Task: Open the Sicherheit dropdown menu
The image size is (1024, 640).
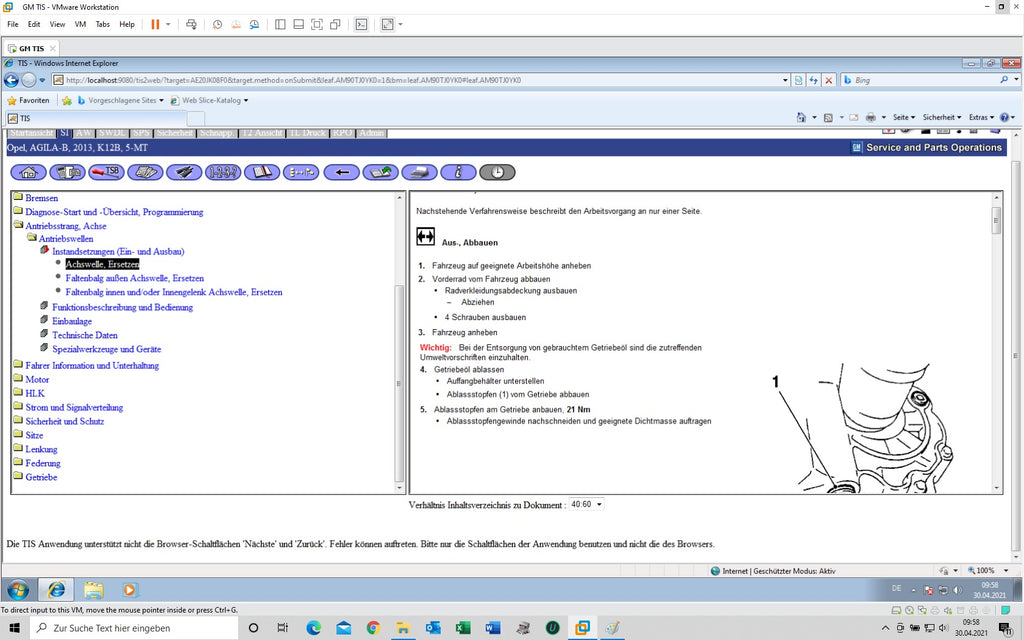Action: coord(942,118)
